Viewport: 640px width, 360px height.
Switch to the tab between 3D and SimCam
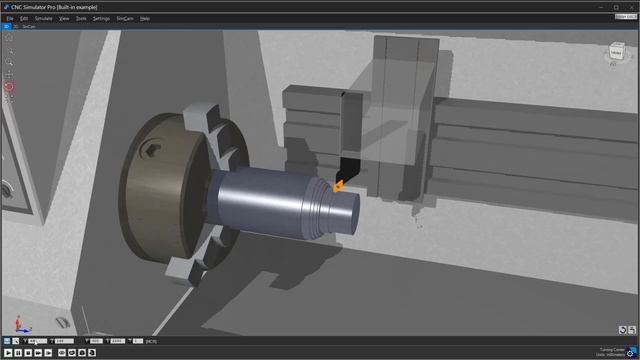point(16,27)
